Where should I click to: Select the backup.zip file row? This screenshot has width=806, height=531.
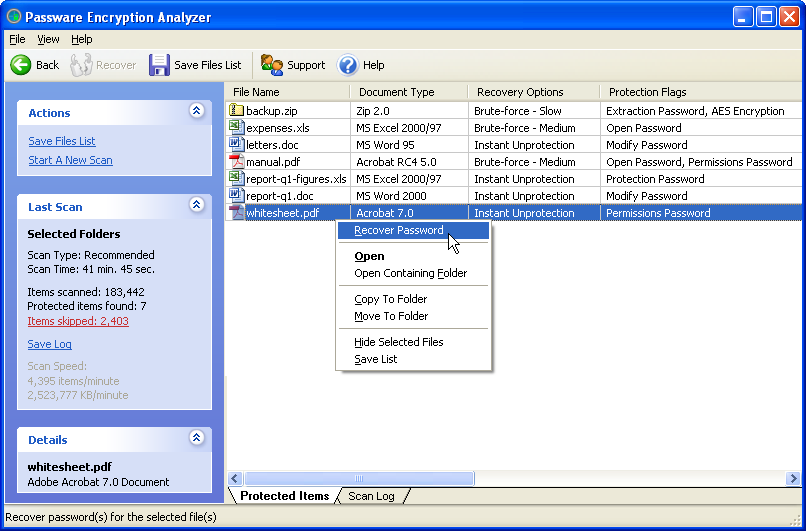point(514,111)
